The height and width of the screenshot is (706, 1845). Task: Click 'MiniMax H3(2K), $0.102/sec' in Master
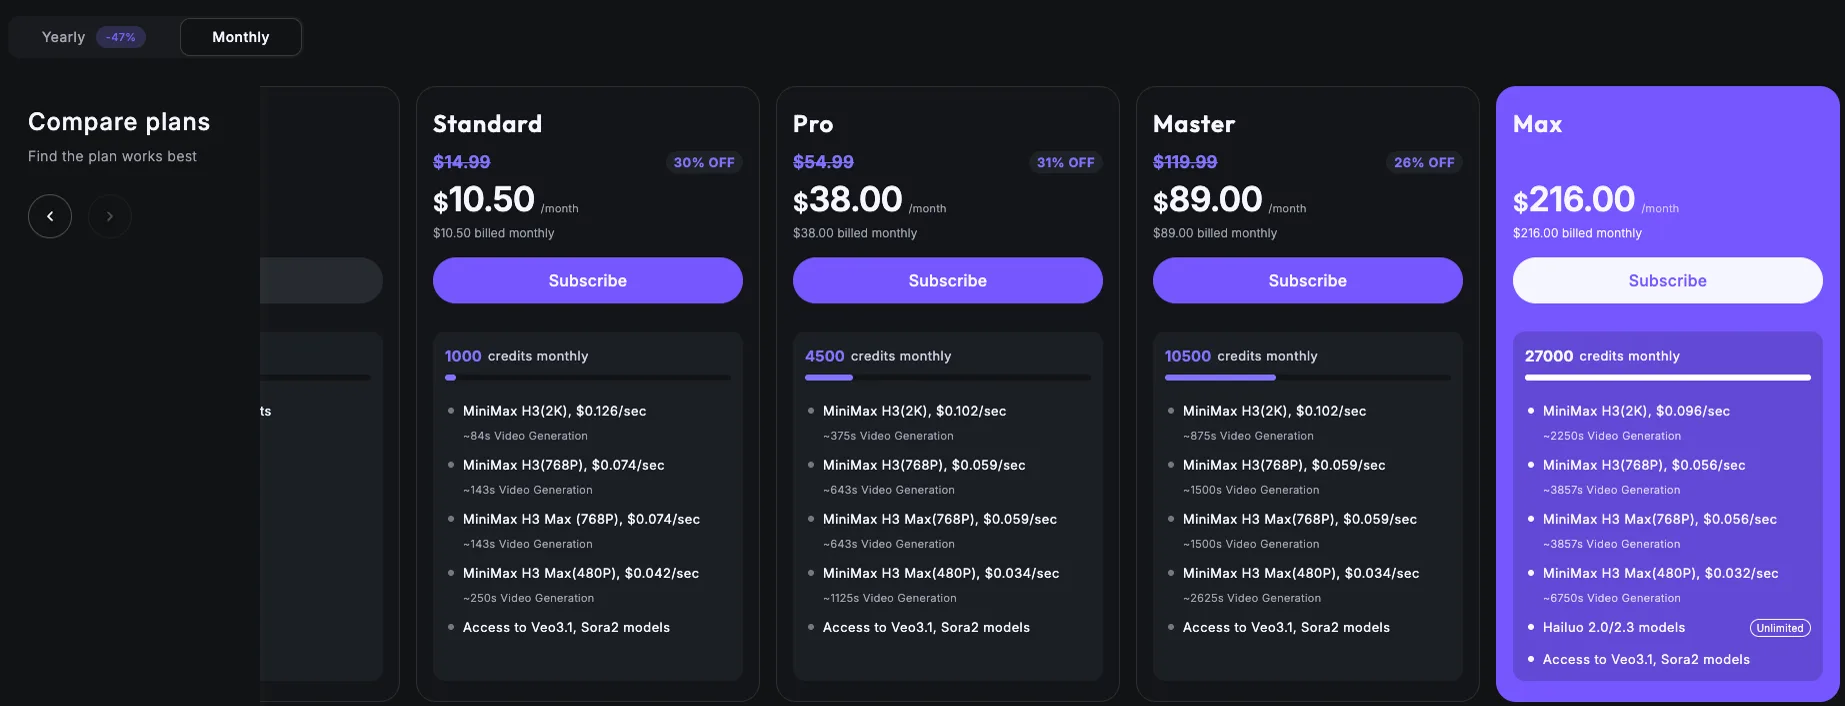[x=1274, y=411]
